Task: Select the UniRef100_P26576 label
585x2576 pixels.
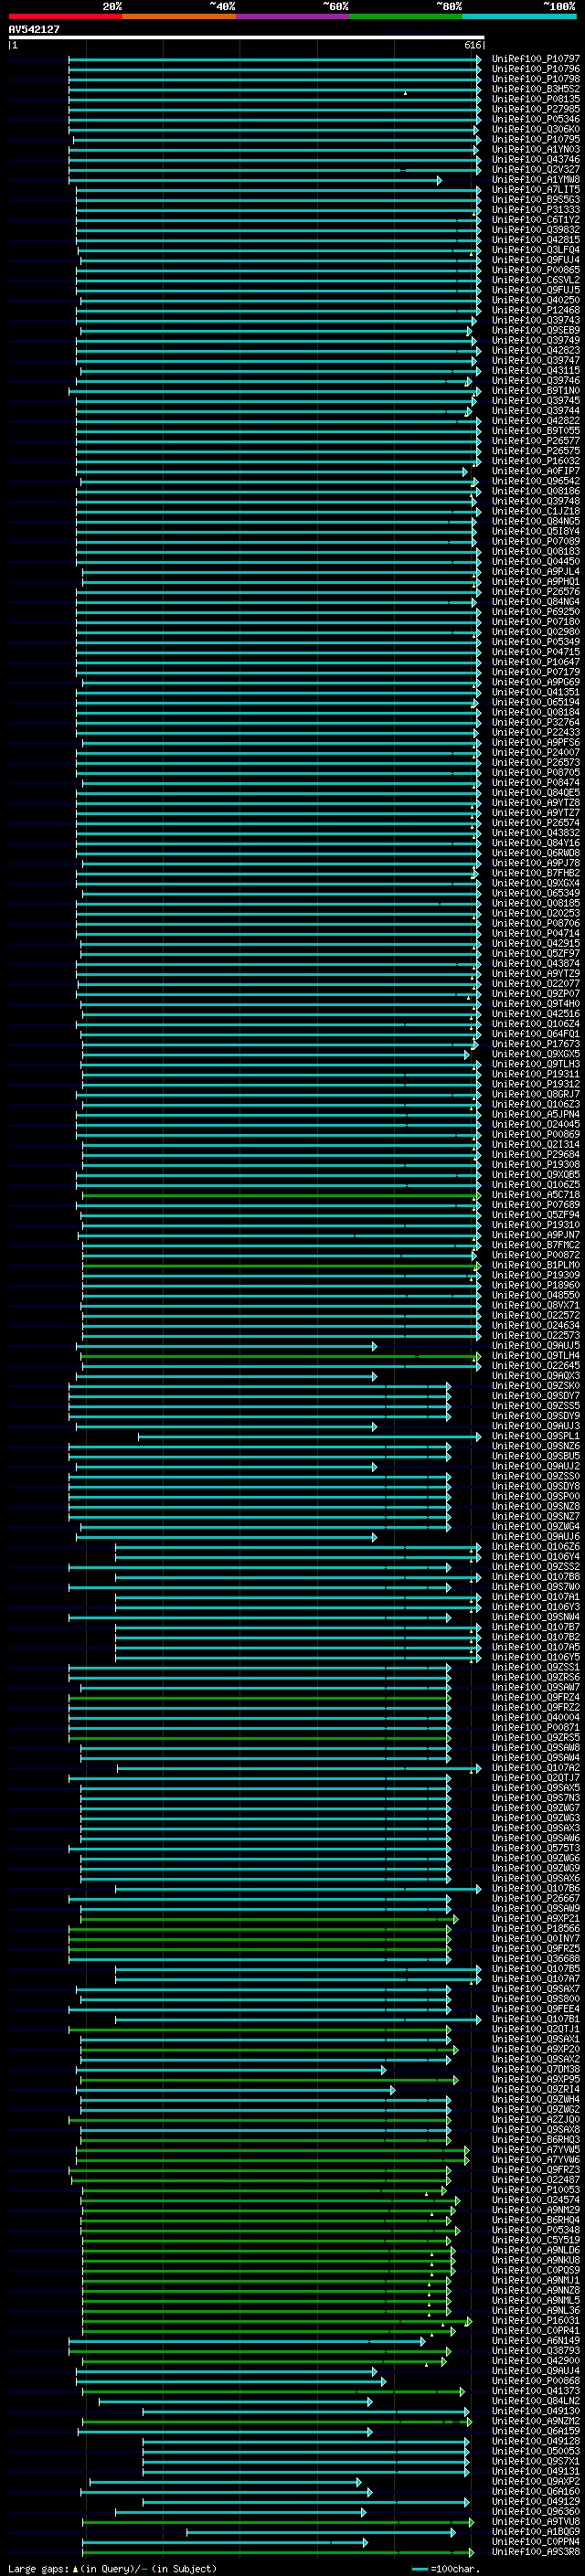Action: (x=536, y=592)
